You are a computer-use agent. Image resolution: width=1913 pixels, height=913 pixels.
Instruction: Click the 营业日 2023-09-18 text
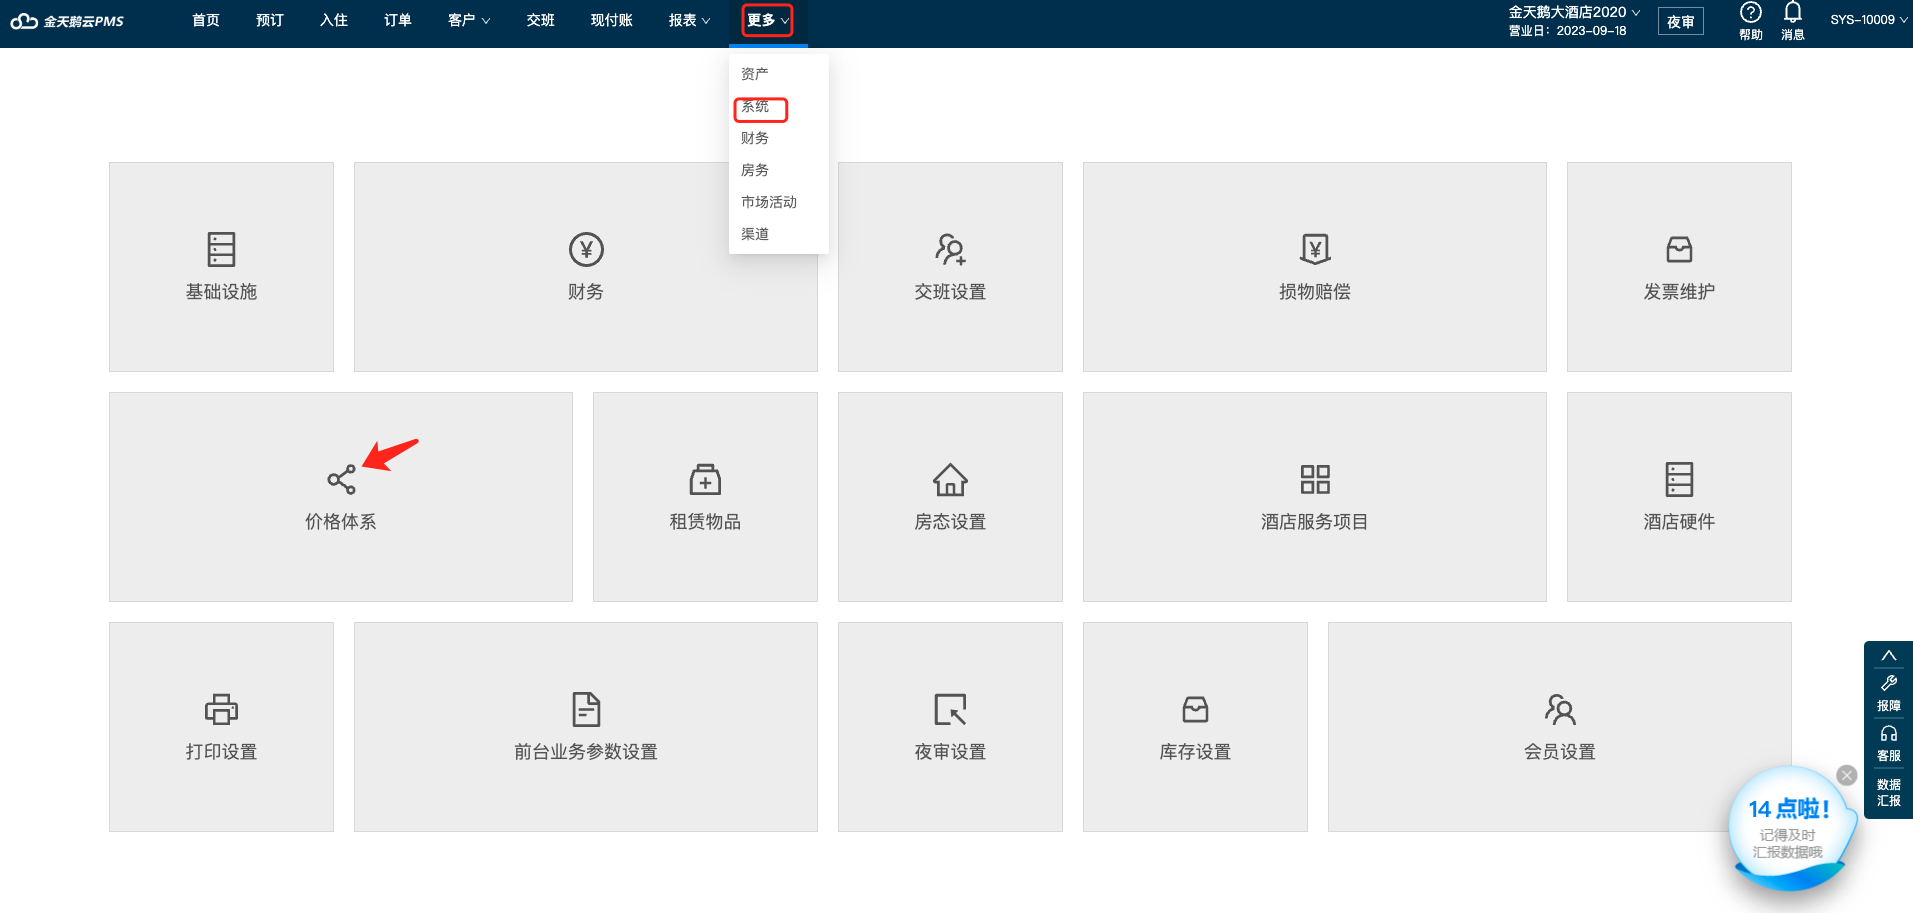tap(1568, 31)
